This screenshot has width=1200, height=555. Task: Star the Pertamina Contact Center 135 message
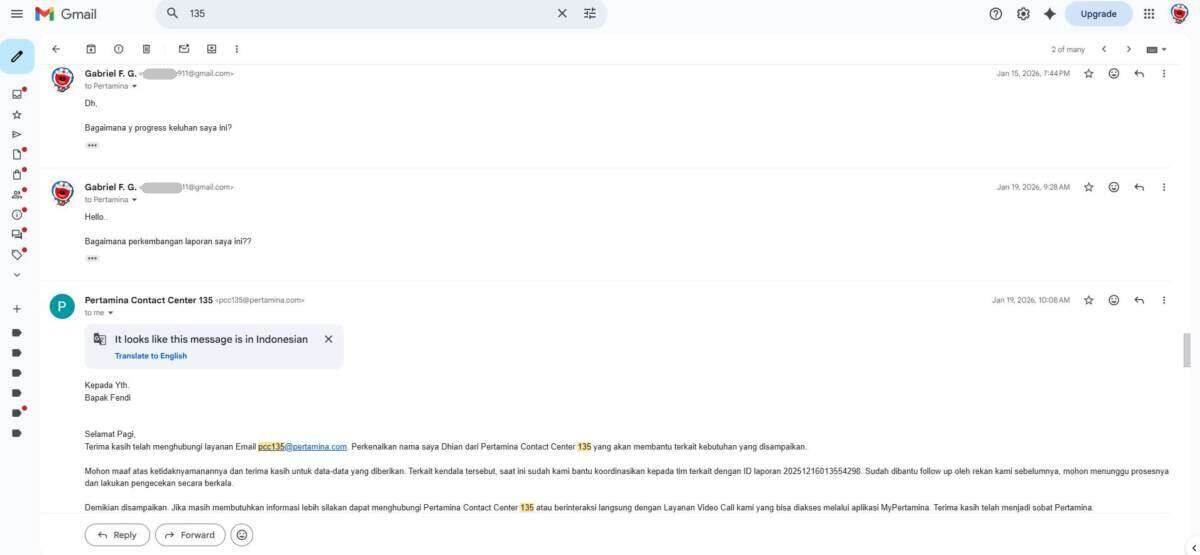click(1088, 300)
